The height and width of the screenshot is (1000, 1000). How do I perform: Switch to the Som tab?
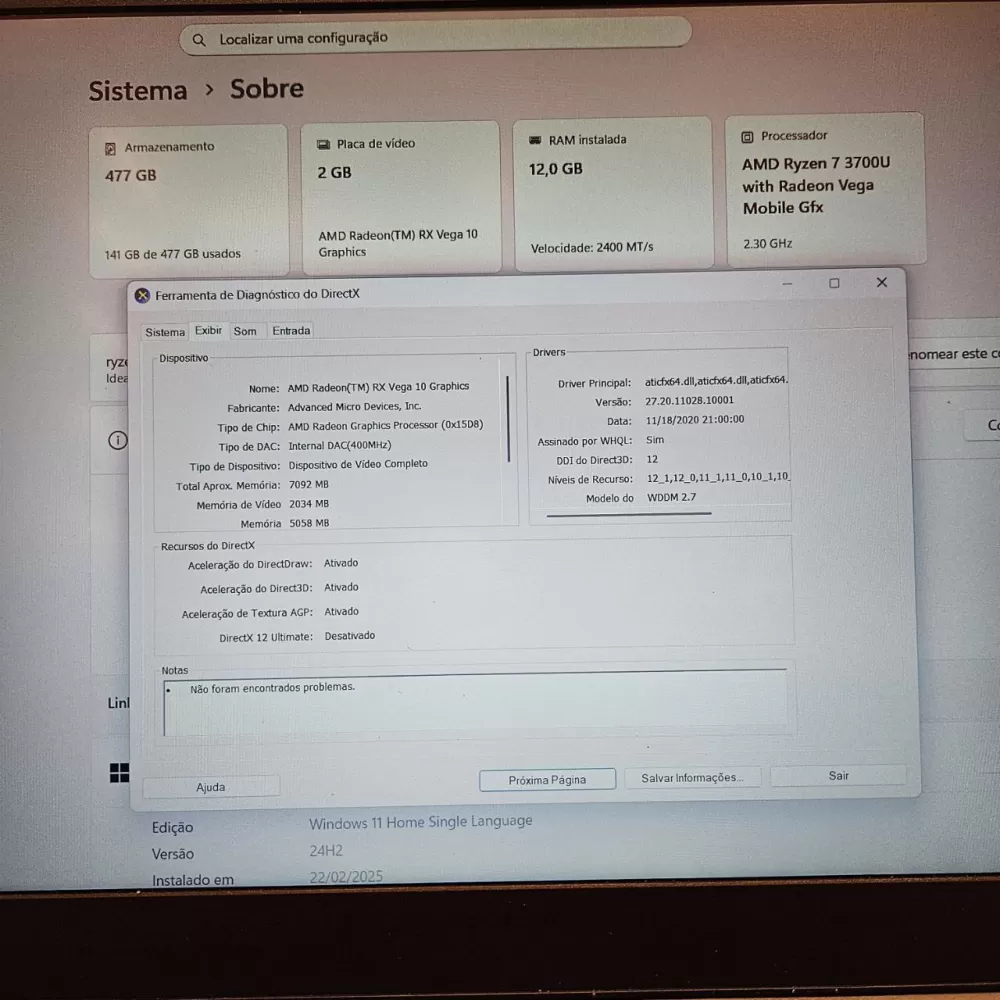point(245,331)
